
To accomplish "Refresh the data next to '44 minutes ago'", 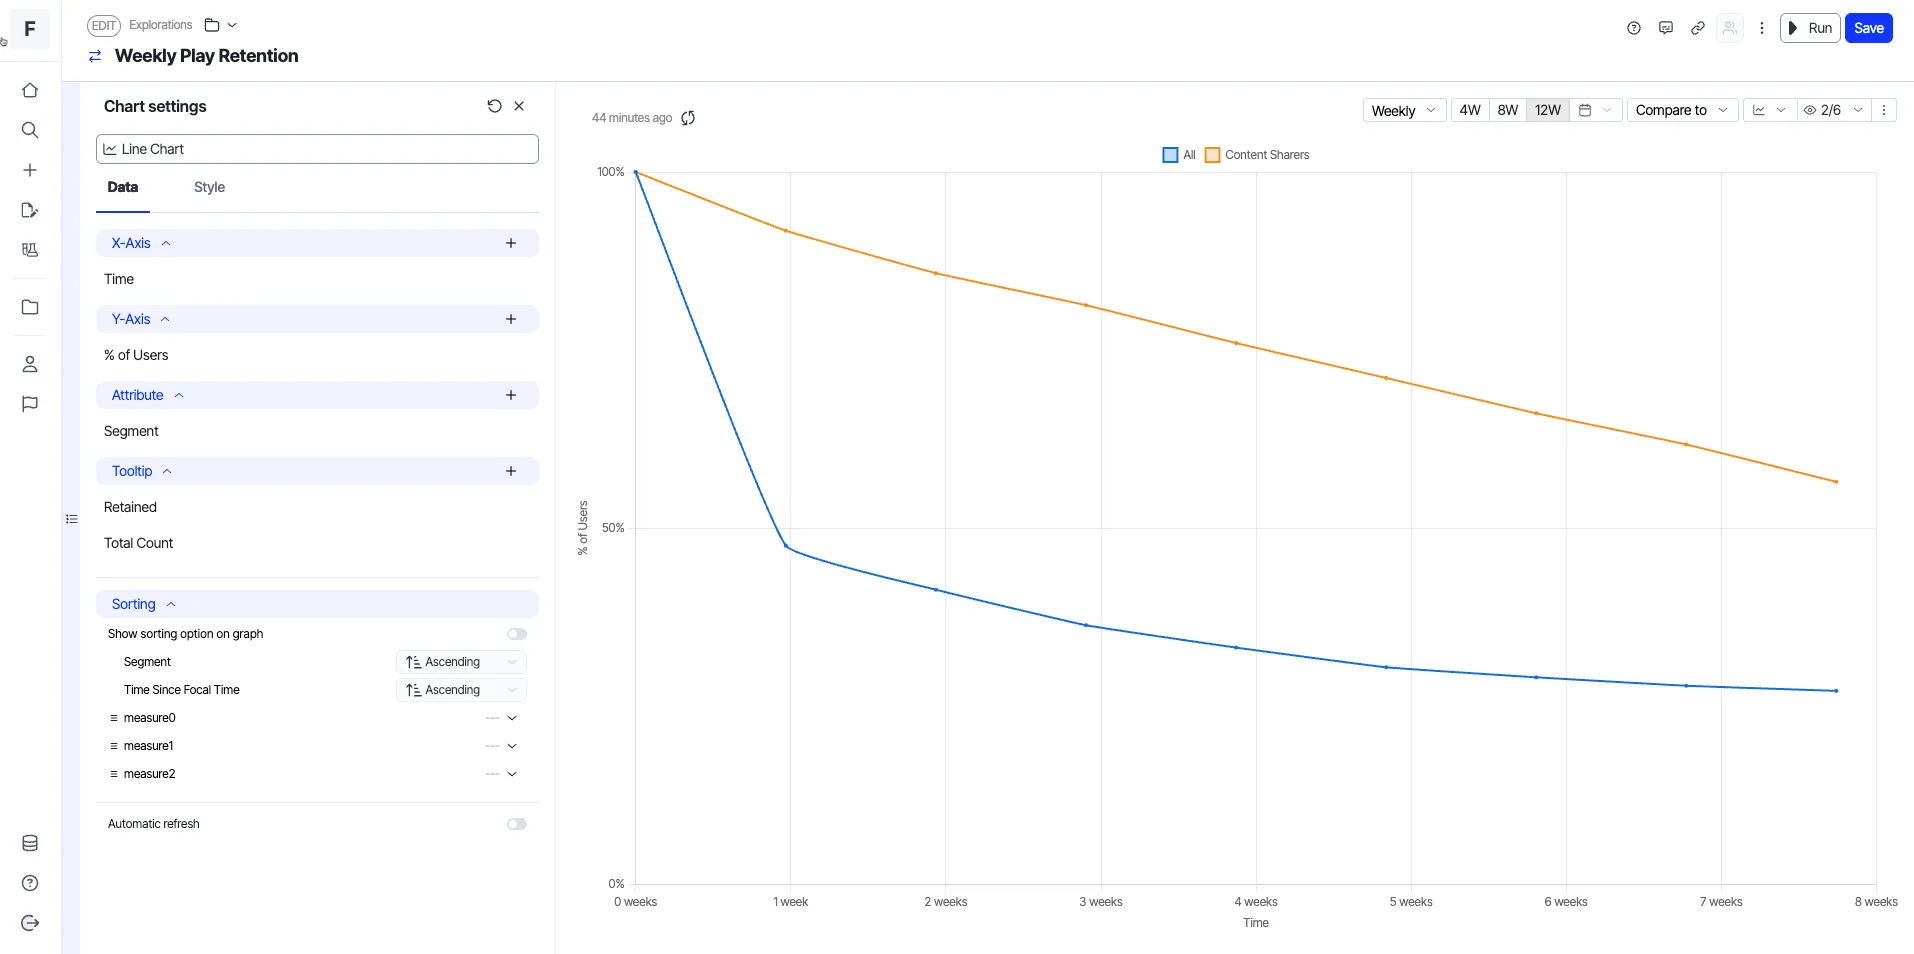I will (x=688, y=118).
